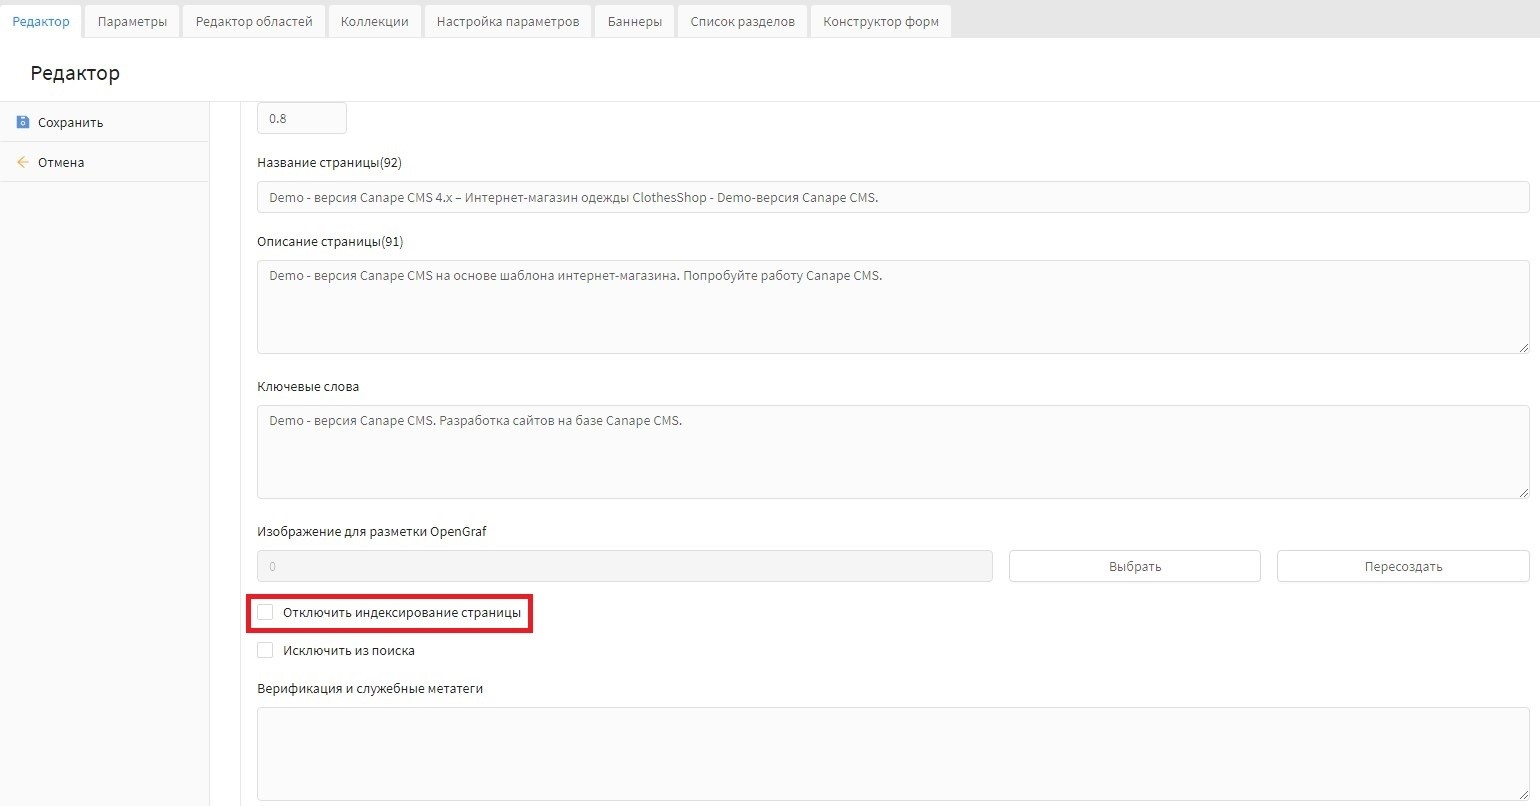Tick the "Исключить из поиска" checkbox
1540x806 pixels.
pos(265,650)
